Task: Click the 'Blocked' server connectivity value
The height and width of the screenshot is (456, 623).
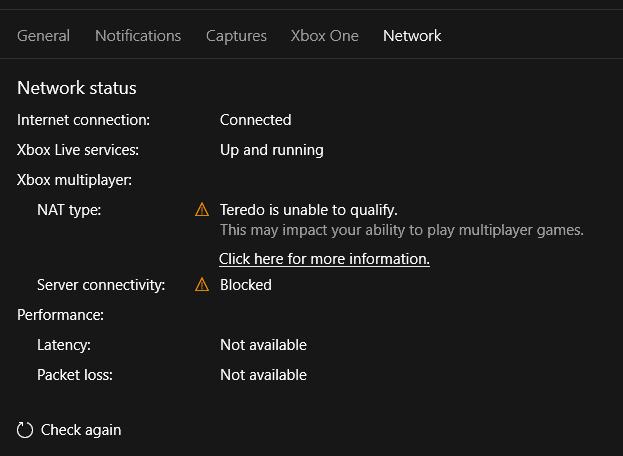Action: (x=246, y=285)
